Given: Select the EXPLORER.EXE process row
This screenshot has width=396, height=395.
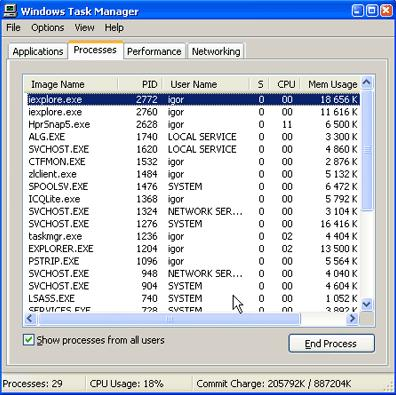Looking at the screenshot, I should [x=193, y=249].
